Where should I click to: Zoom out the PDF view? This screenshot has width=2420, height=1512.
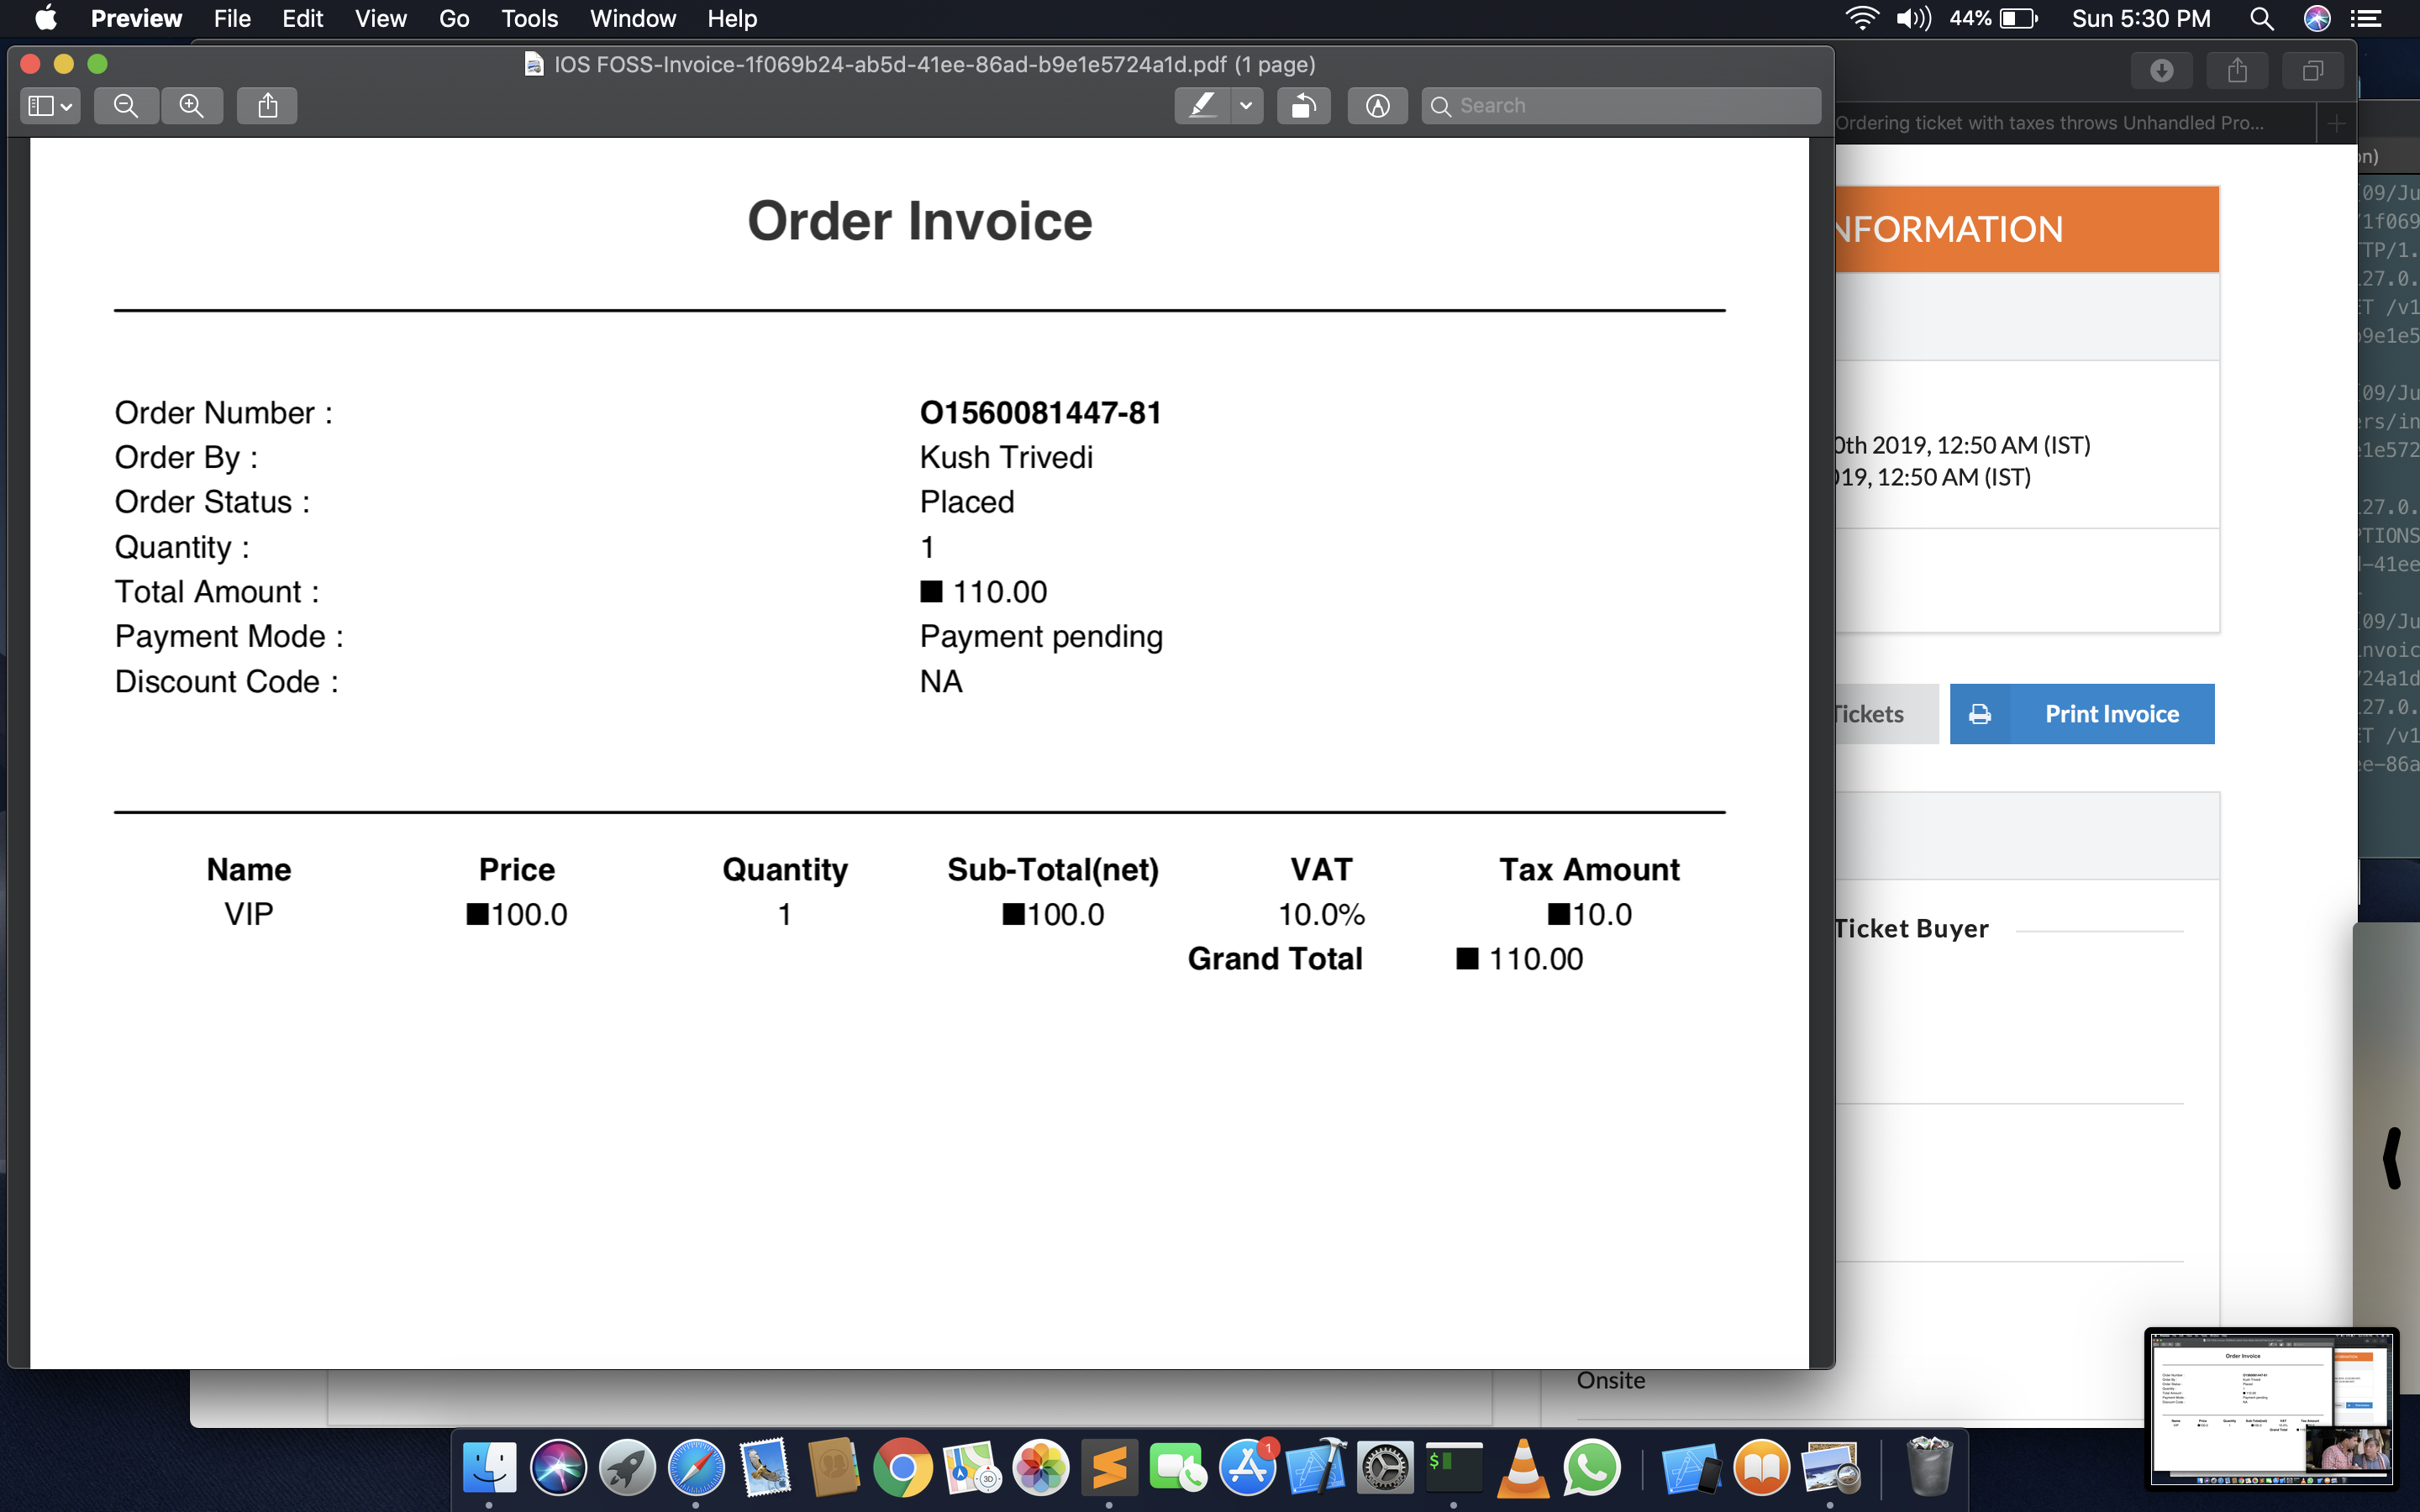(x=126, y=106)
